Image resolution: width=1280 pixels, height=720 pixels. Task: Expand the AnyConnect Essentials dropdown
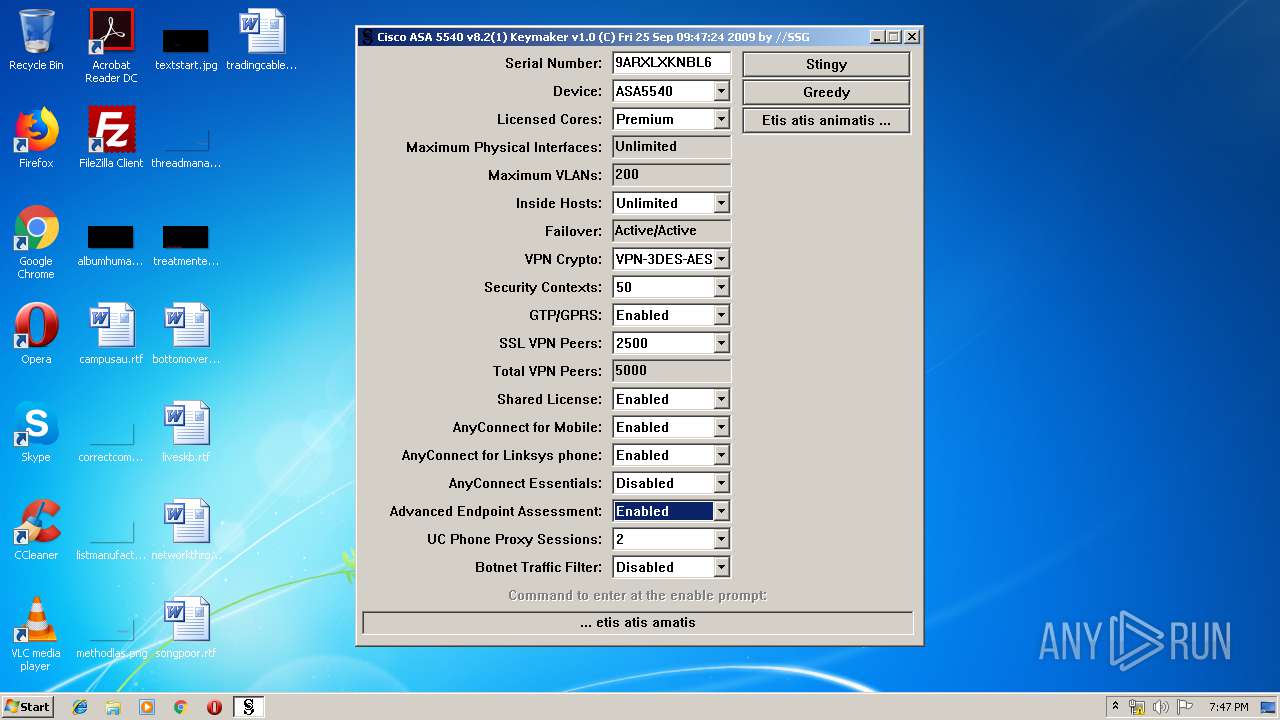(x=722, y=483)
